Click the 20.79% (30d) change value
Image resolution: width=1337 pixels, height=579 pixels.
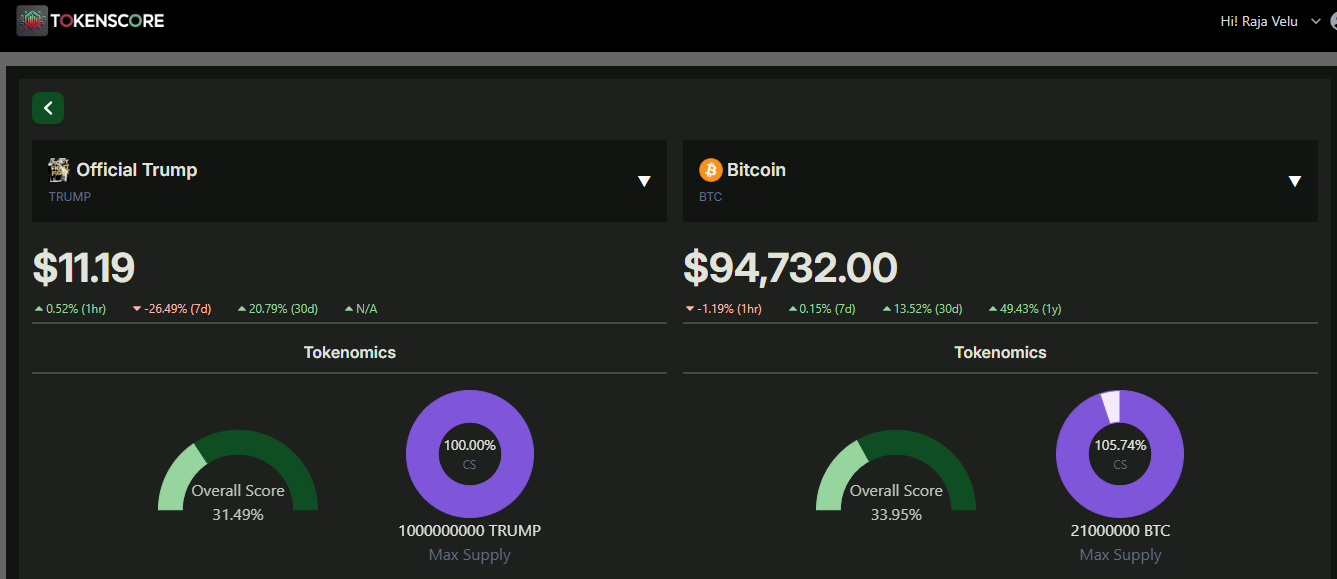(x=277, y=309)
